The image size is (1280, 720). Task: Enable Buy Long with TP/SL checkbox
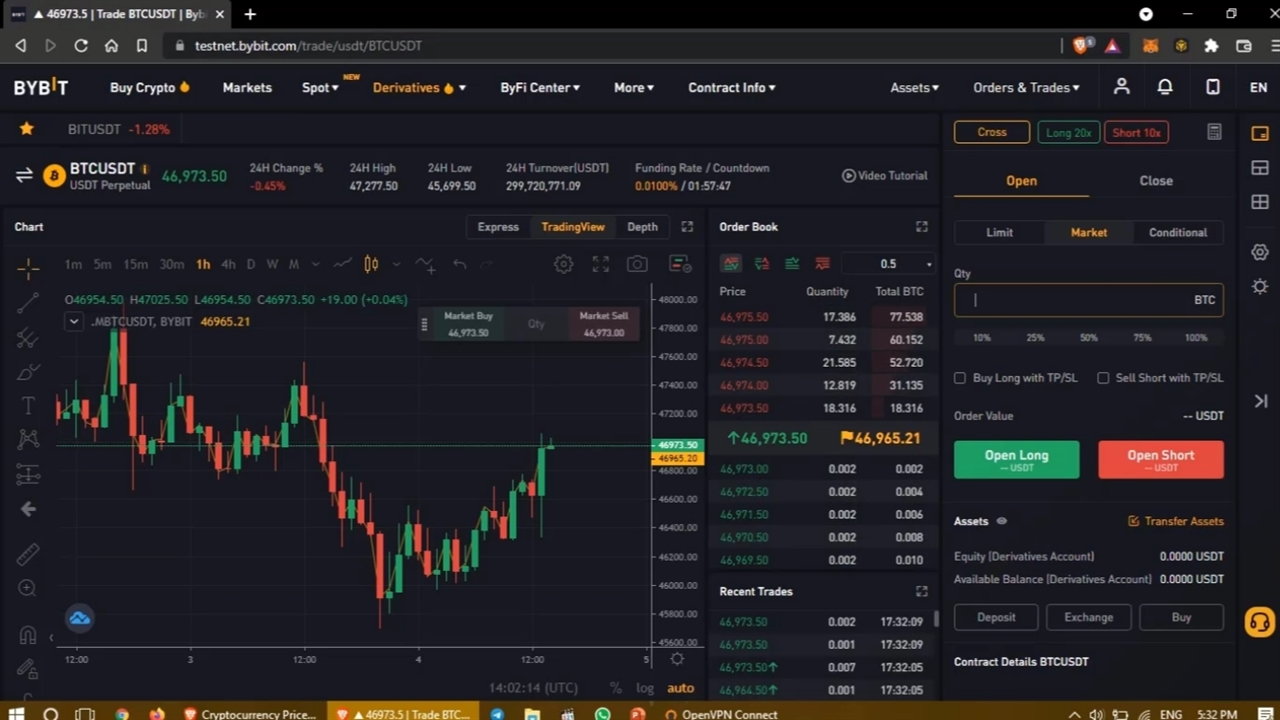tap(960, 378)
